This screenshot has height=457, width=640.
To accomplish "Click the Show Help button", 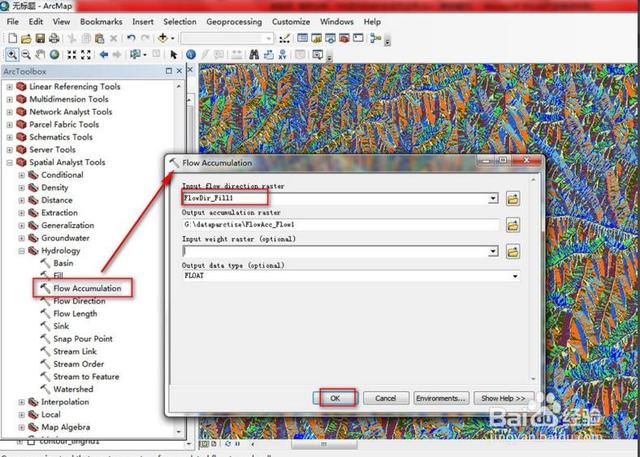I will coord(503,398).
